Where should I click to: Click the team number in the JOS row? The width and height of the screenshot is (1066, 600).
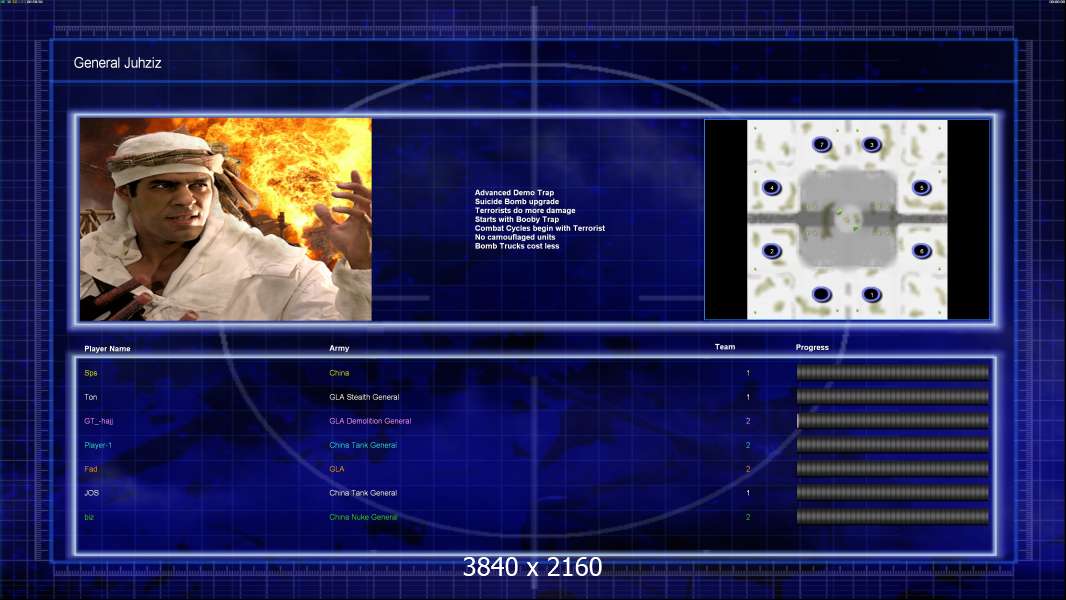748,493
